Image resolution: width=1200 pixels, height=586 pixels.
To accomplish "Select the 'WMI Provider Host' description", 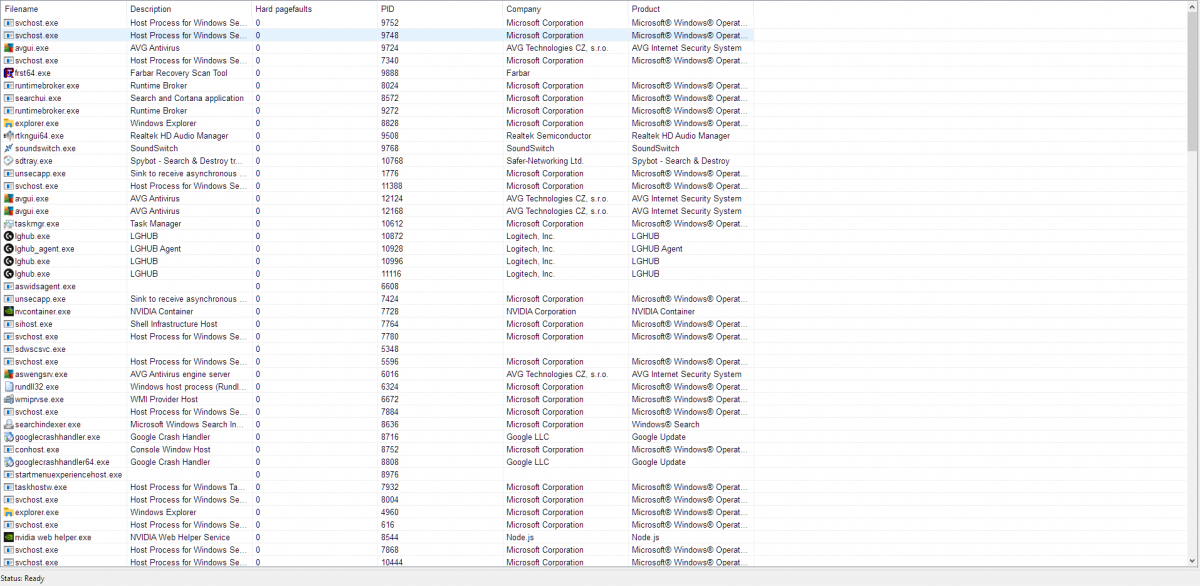I will pos(164,399).
